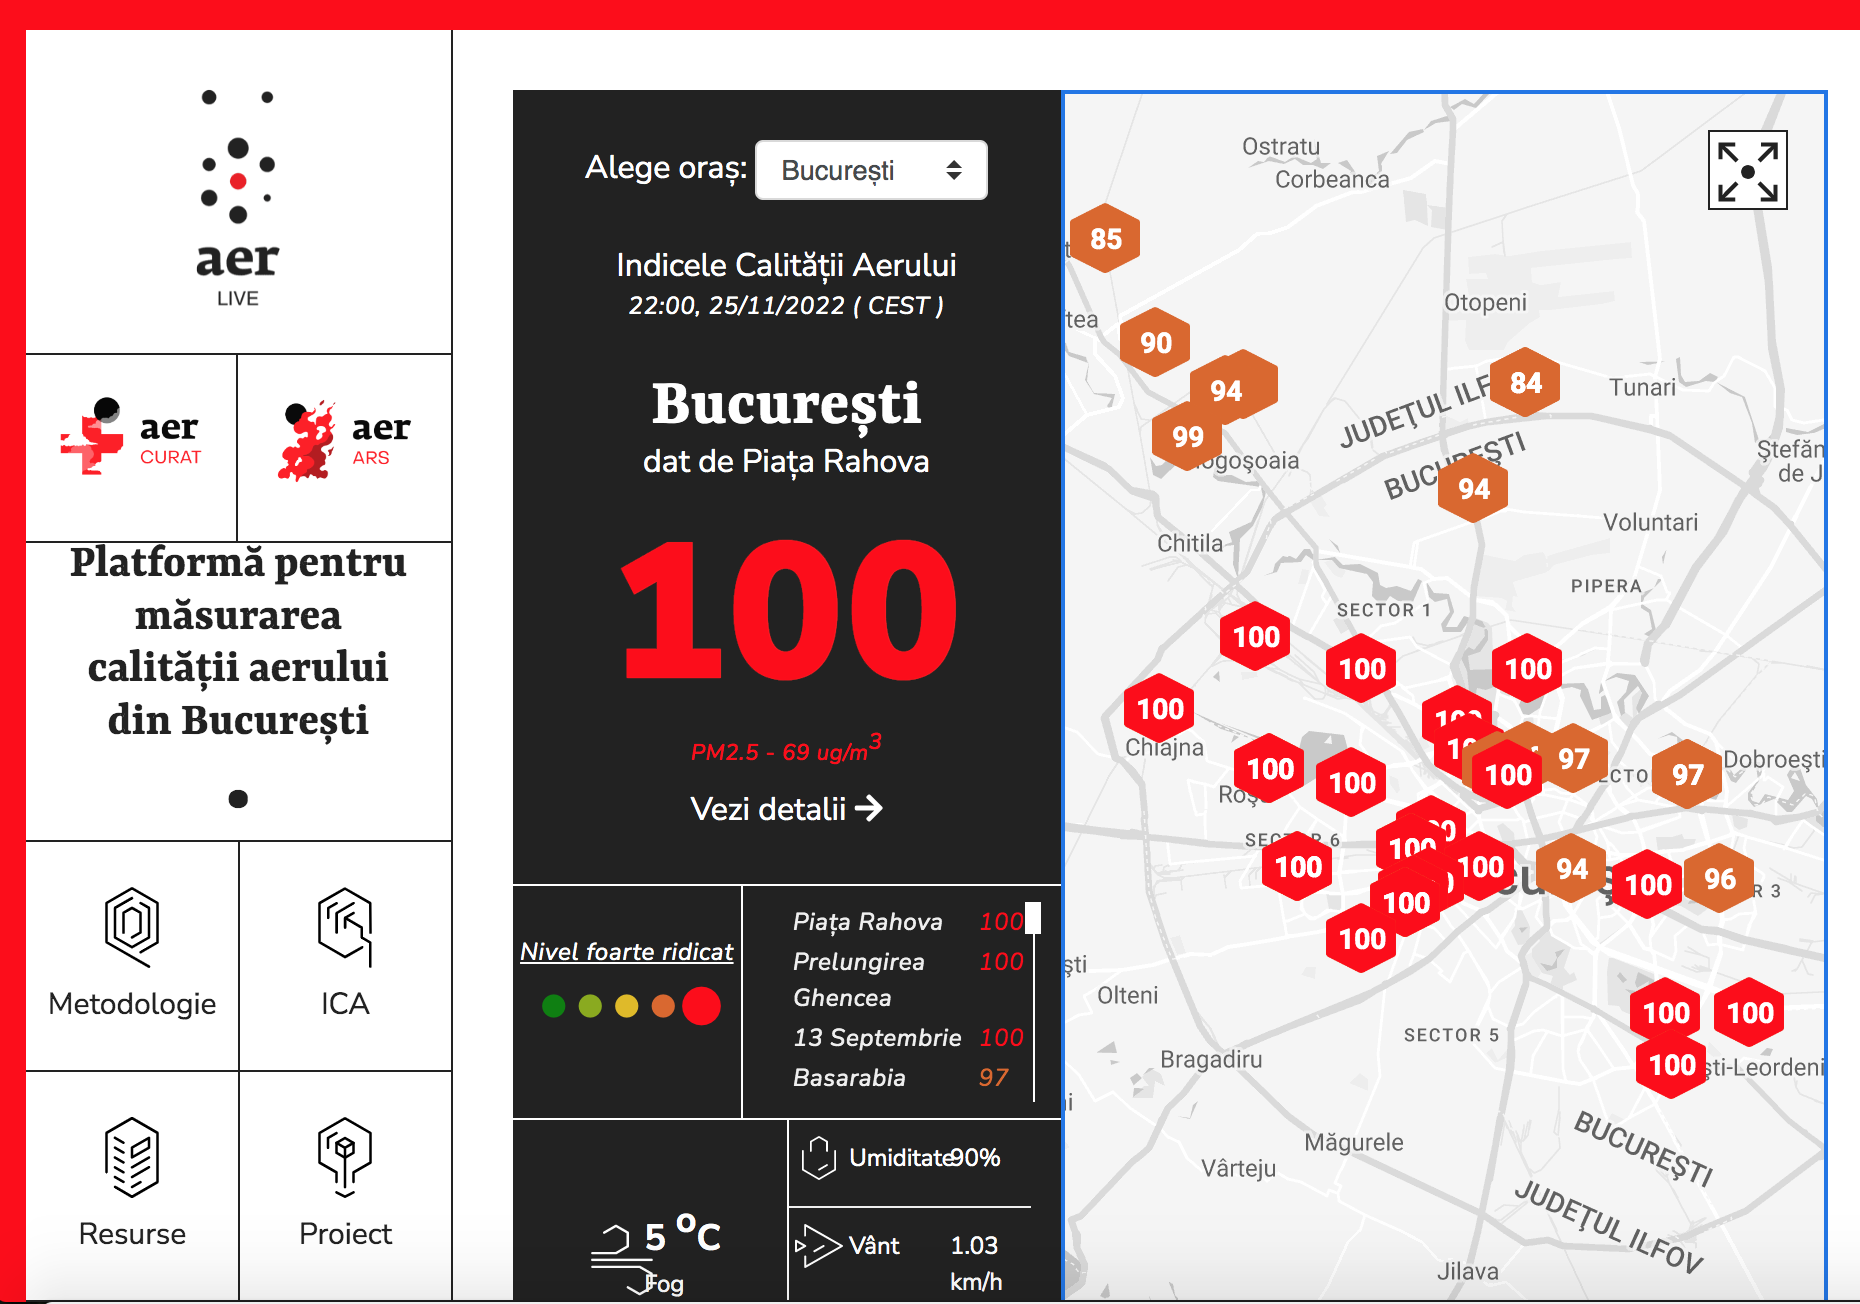The width and height of the screenshot is (1860, 1304).
Task: Click the aer LIVE logo
Action: 238,197
